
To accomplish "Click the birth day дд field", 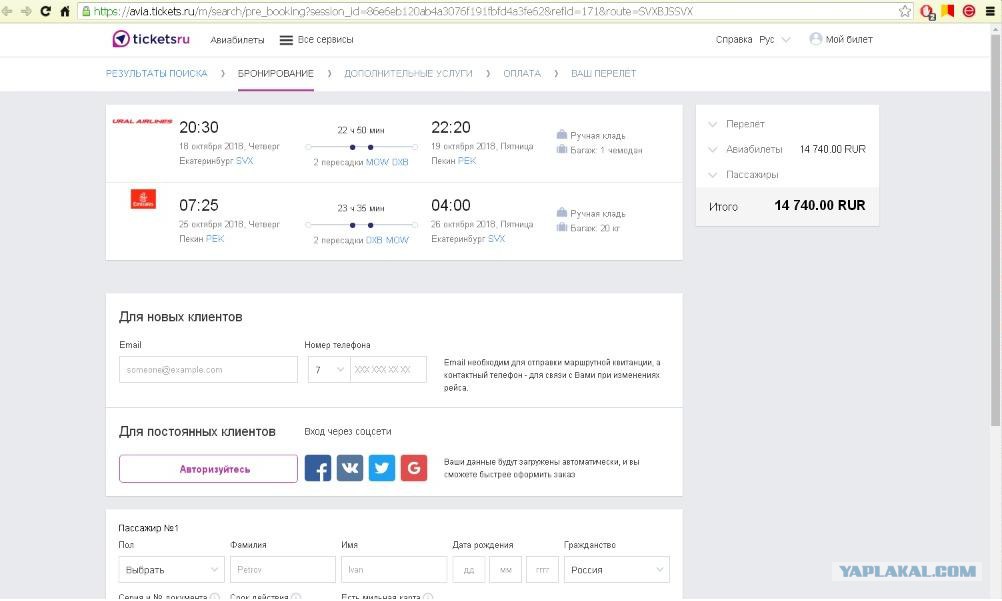I will coord(469,570).
